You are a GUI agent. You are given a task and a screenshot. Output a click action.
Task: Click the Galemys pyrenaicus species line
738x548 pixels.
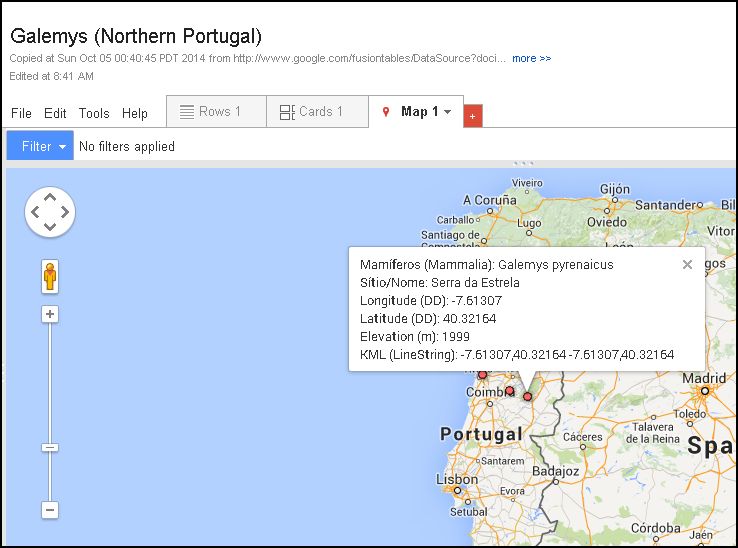click(x=487, y=265)
